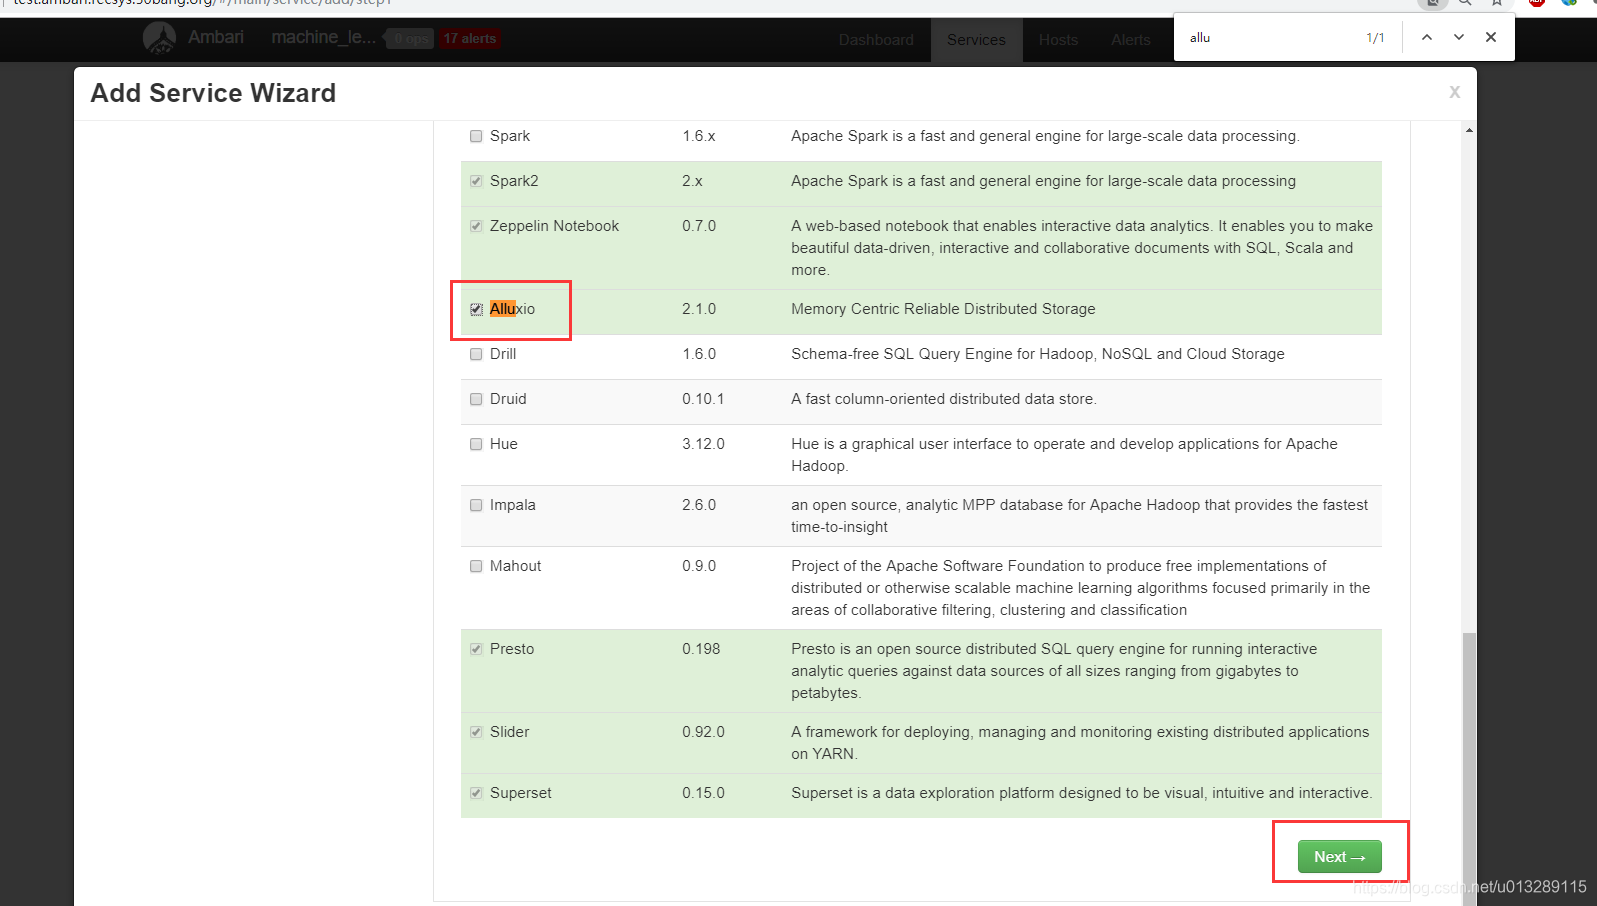Viewport: 1597px width, 906px height.
Task: Click the Zeppelin Notebook label
Action: pyautogui.click(x=554, y=226)
